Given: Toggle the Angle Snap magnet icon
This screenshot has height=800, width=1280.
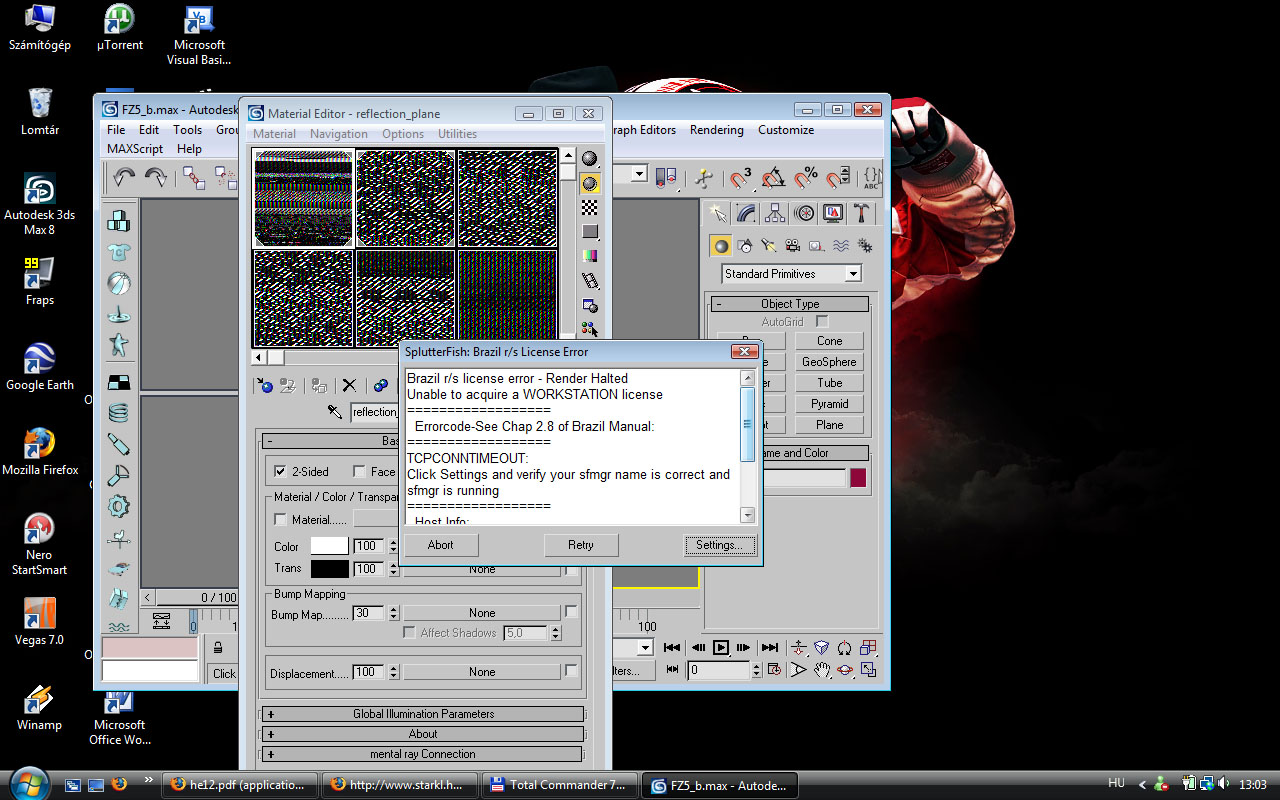Looking at the screenshot, I should 773,178.
